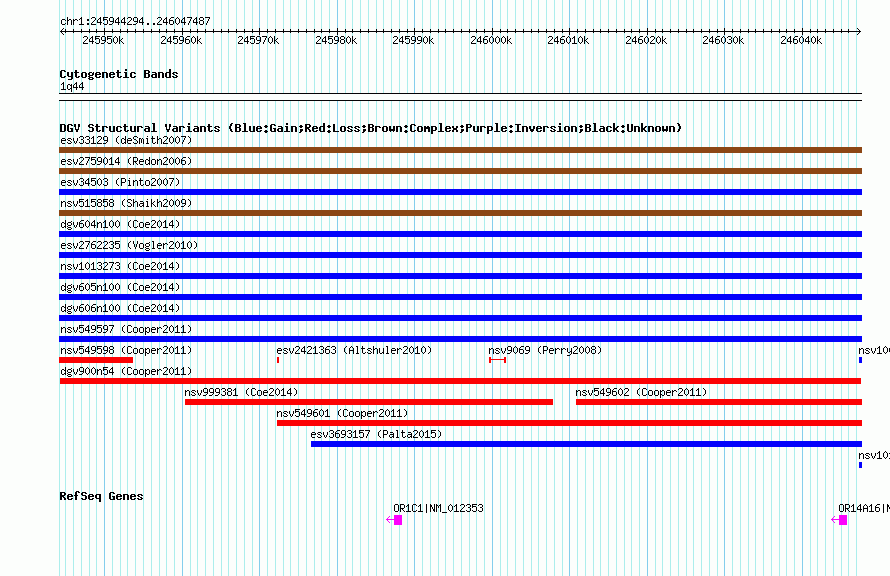Click the red nsv9069 interval marker

[497, 360]
